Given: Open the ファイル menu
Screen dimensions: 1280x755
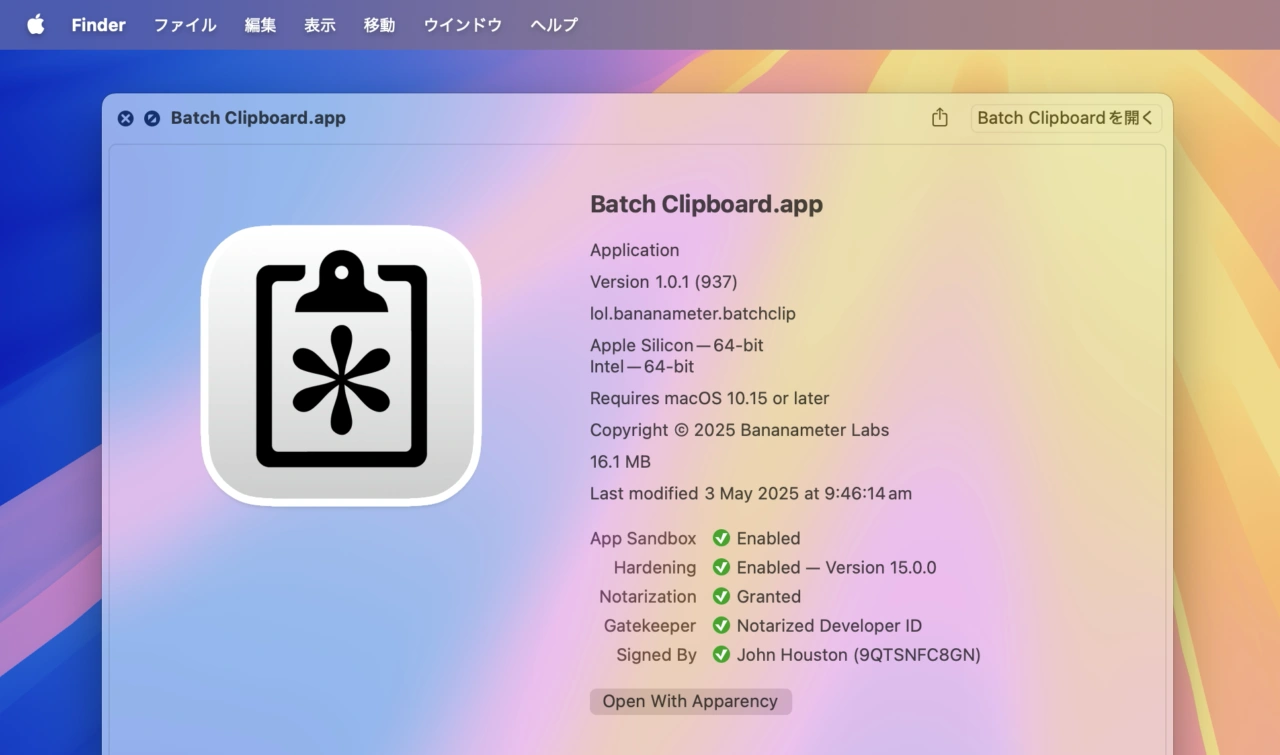Looking at the screenshot, I should coord(185,25).
